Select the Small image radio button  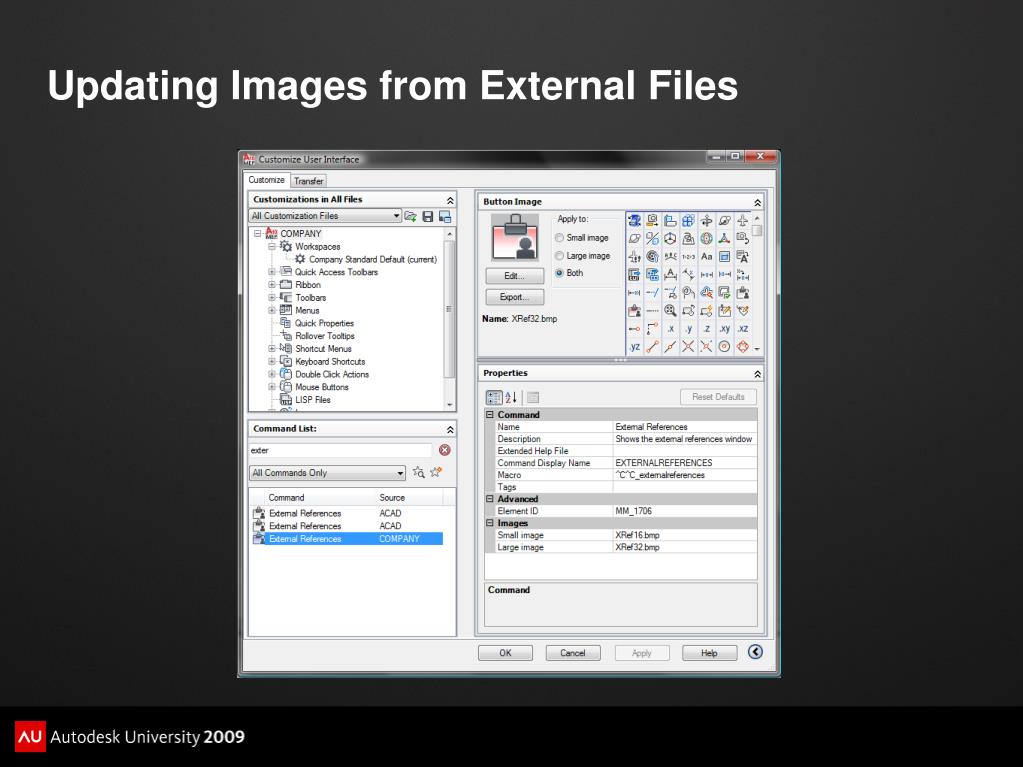pos(560,238)
